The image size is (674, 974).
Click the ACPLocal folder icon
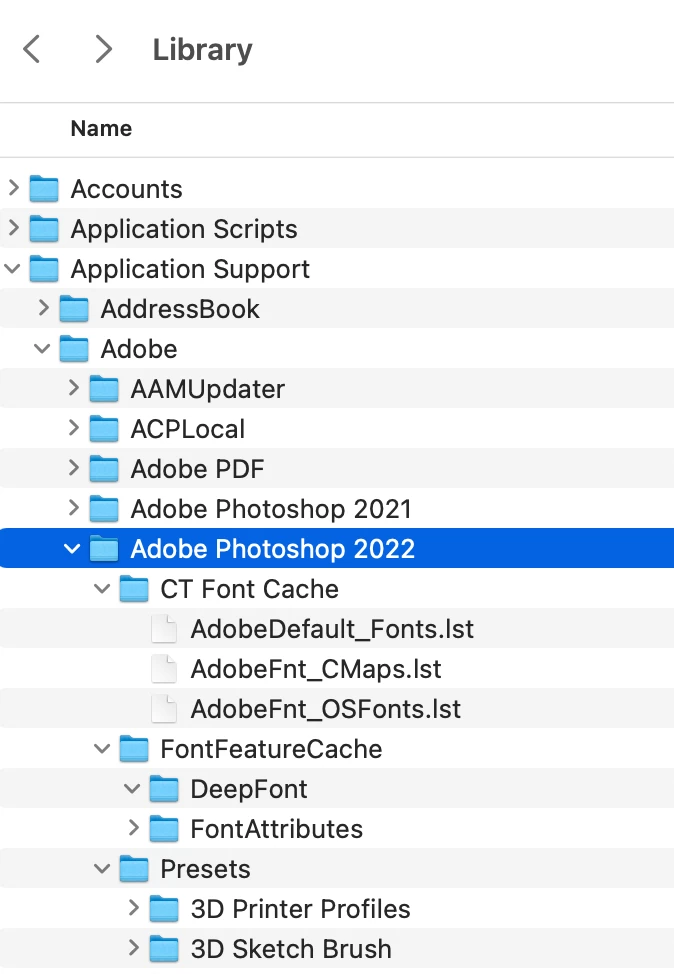coord(104,429)
